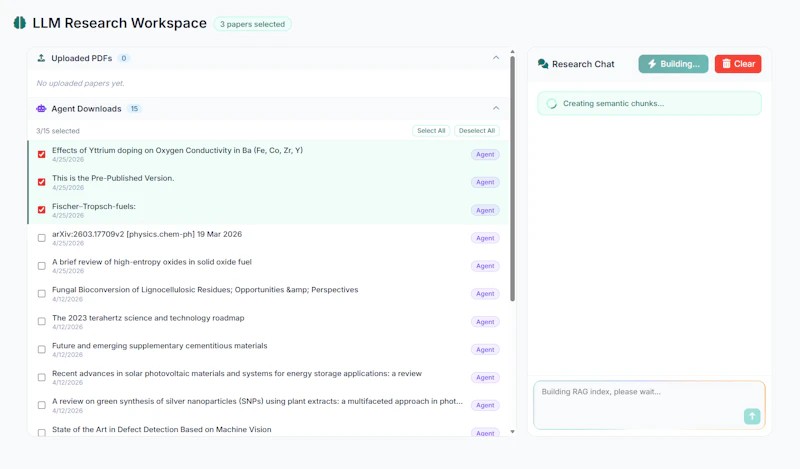Click the send arrow icon in the chat box
The height and width of the screenshot is (469, 800).
click(752, 416)
